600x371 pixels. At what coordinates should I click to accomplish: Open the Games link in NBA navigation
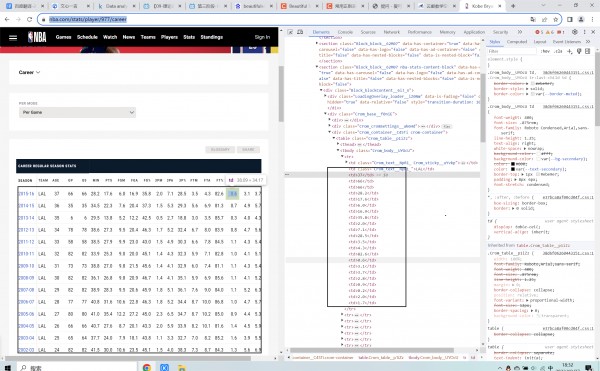coord(64,37)
